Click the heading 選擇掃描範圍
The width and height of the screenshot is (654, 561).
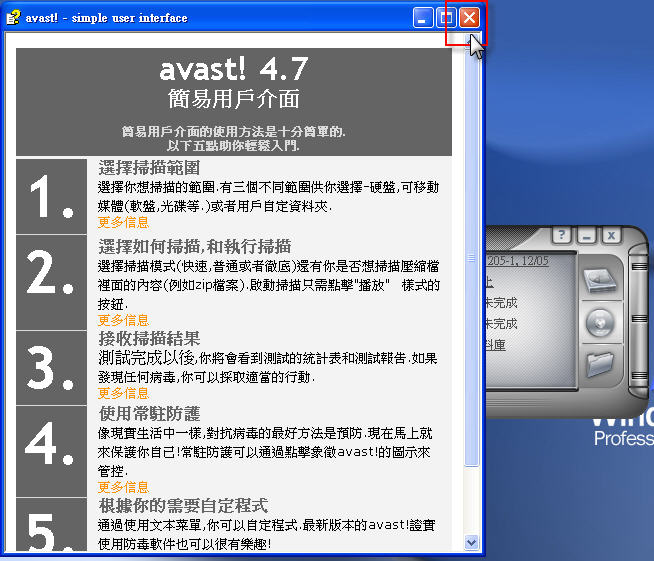click(149, 168)
